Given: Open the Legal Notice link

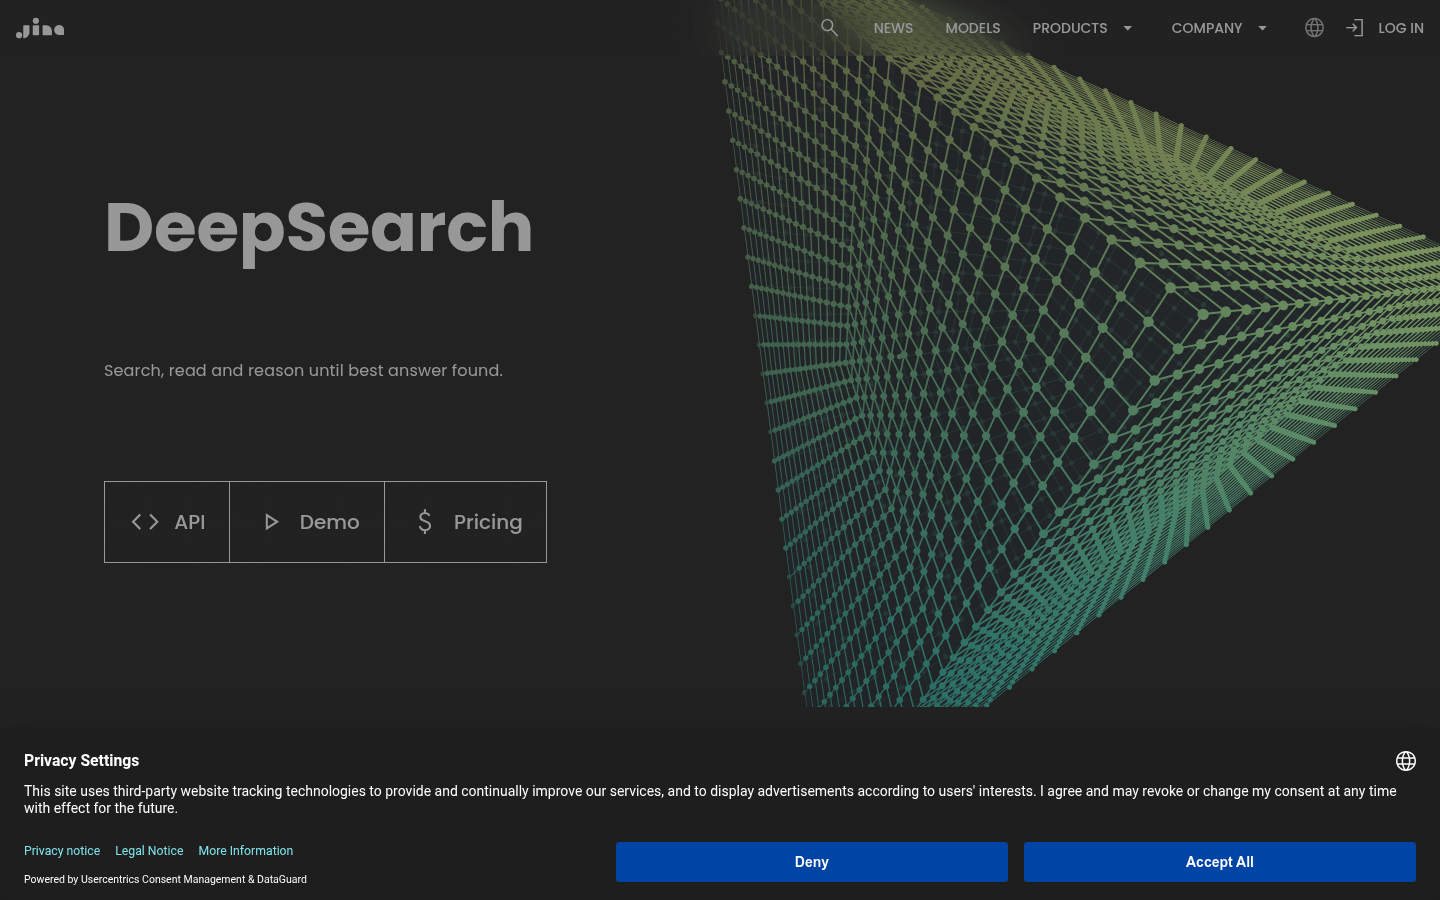Looking at the screenshot, I should (x=149, y=851).
